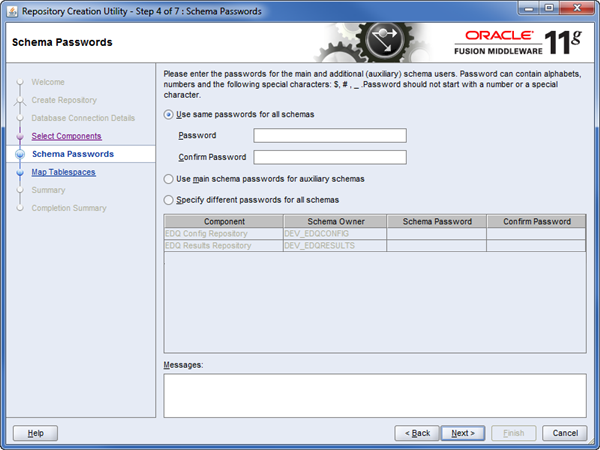Click the Schema Password column header
600x450 pixels.
[x=437, y=221]
